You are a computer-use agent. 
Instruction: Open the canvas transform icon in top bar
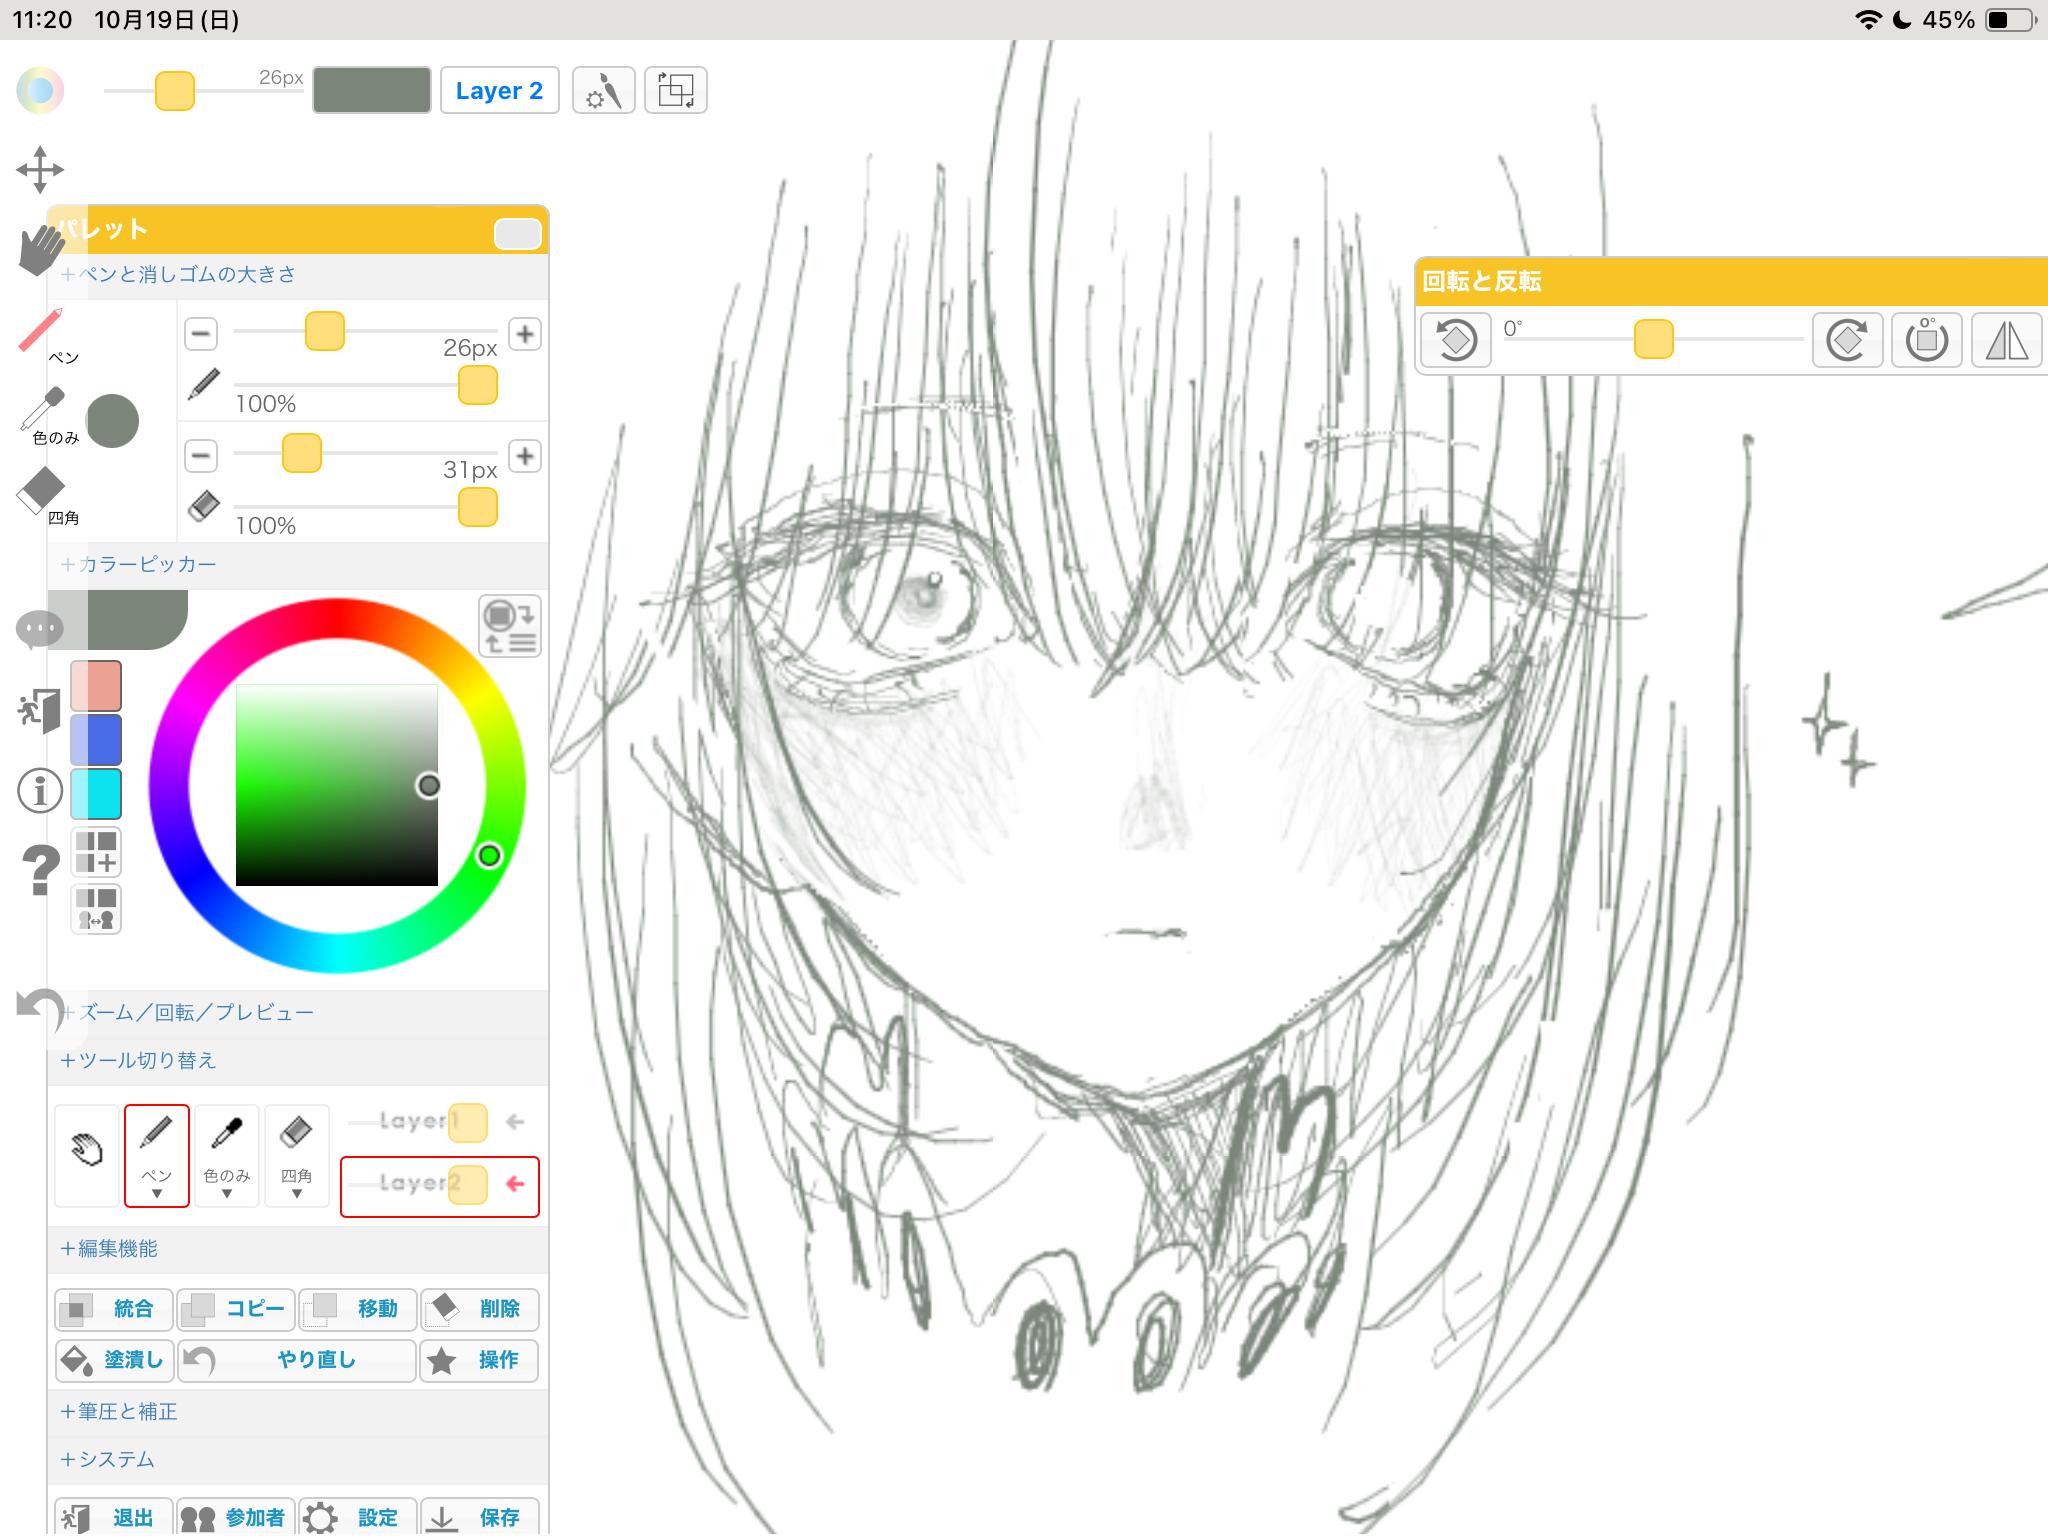[x=676, y=91]
